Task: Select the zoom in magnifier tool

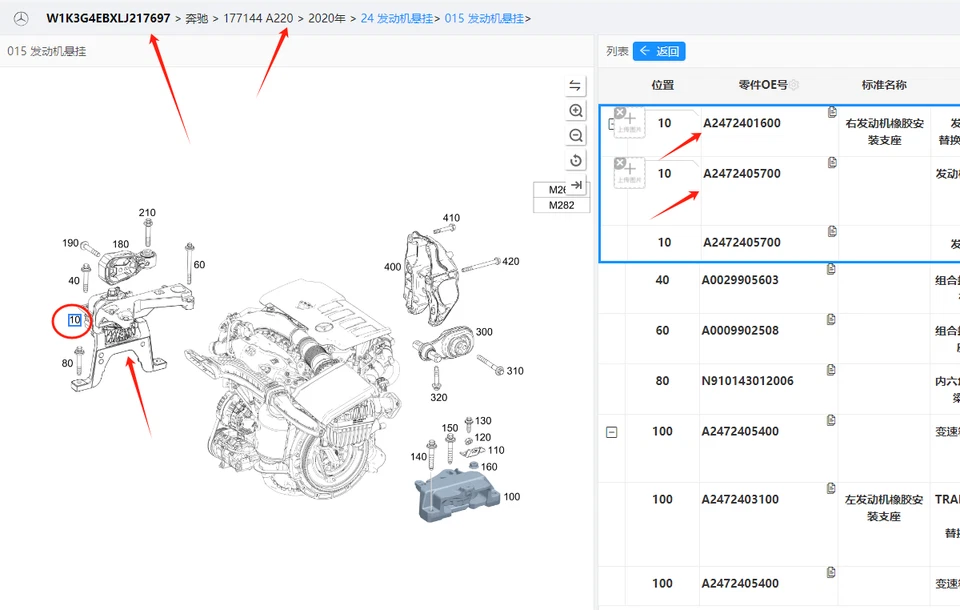Action: pyautogui.click(x=575, y=110)
